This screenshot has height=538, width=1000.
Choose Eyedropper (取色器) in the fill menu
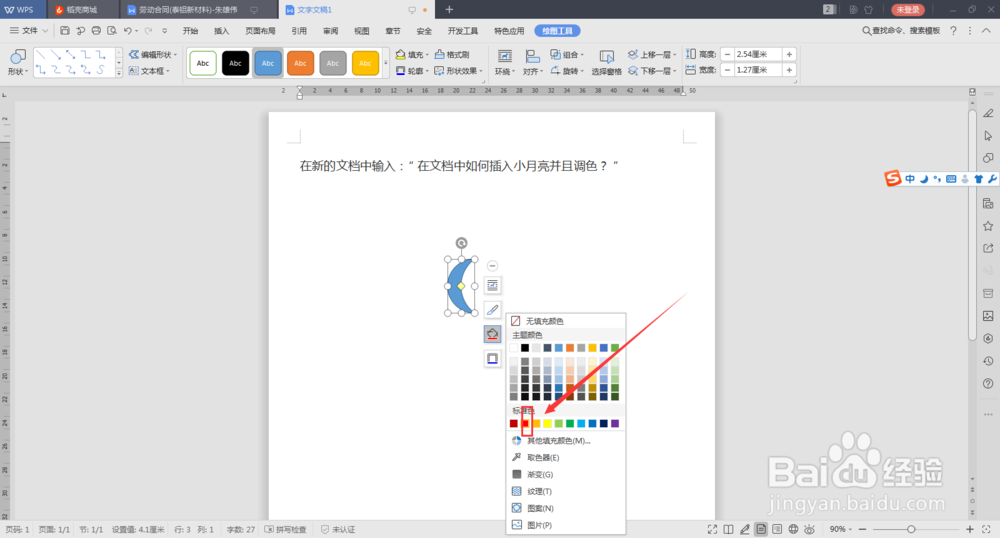(x=566, y=458)
